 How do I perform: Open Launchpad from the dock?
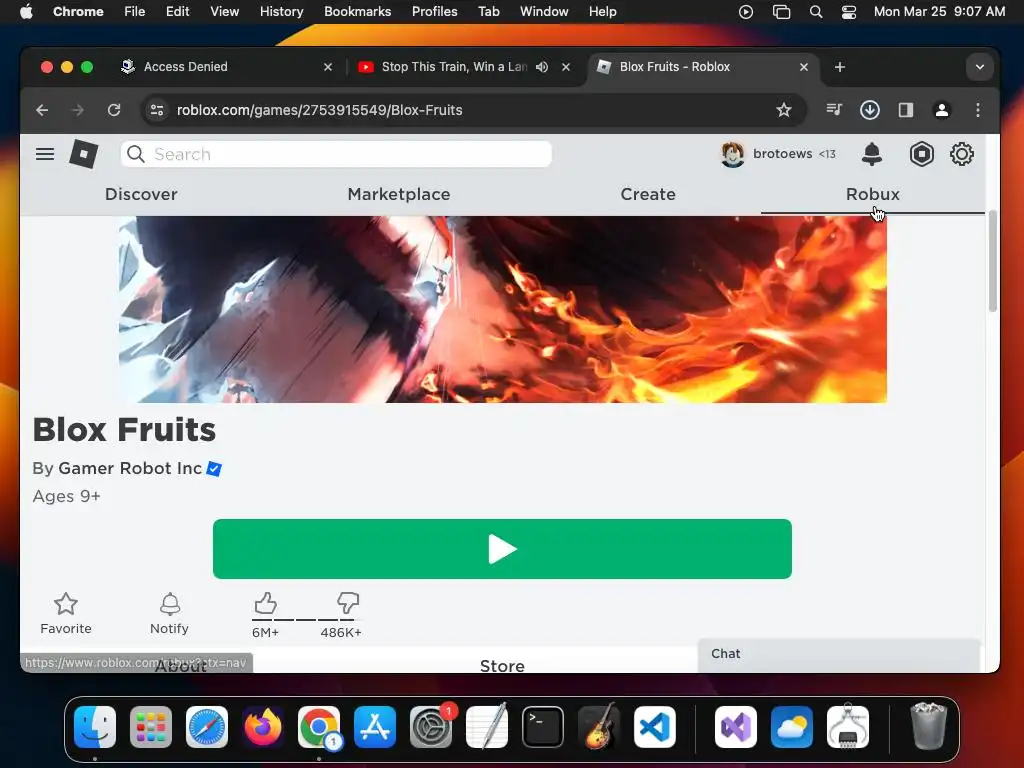tap(151, 727)
